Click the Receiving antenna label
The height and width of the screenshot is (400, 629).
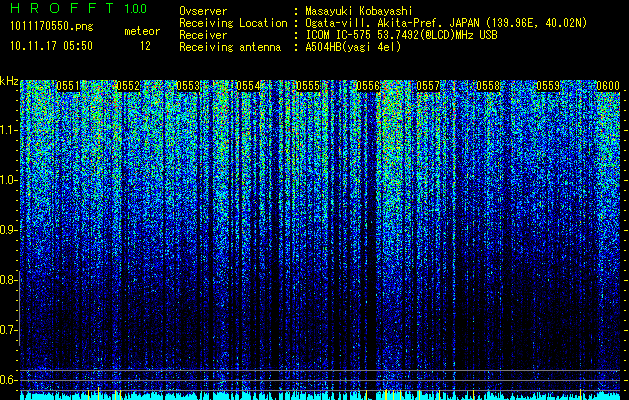pyautogui.click(x=230, y=47)
